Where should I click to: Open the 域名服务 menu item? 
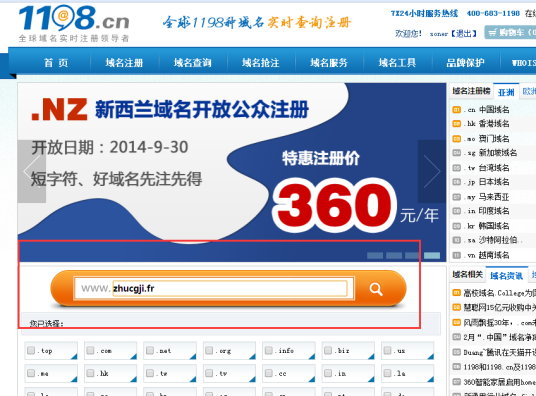click(329, 63)
